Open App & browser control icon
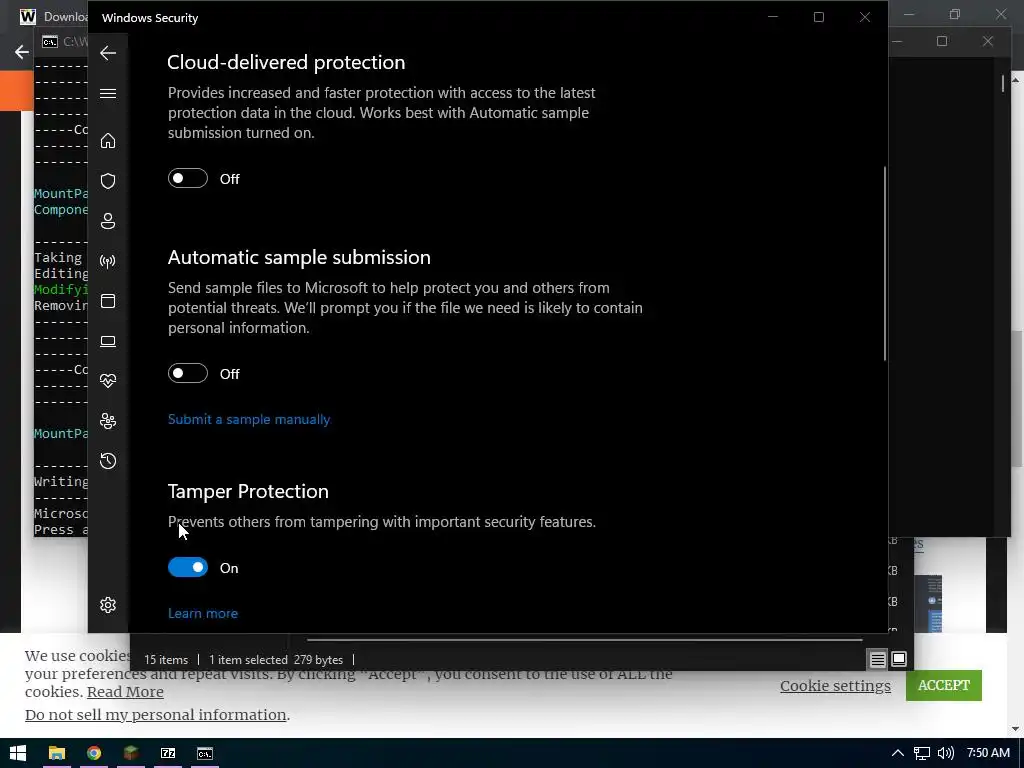1024x768 pixels. pos(108,301)
